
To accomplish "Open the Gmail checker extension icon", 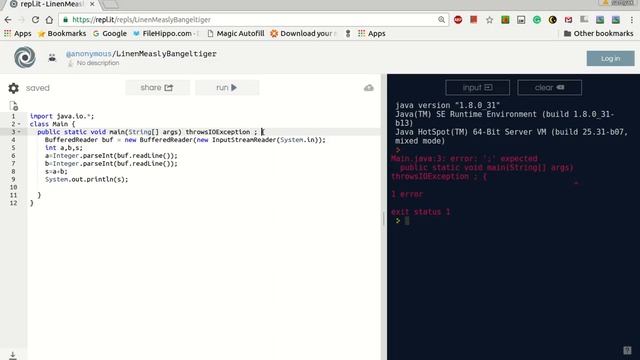I will [568, 20].
